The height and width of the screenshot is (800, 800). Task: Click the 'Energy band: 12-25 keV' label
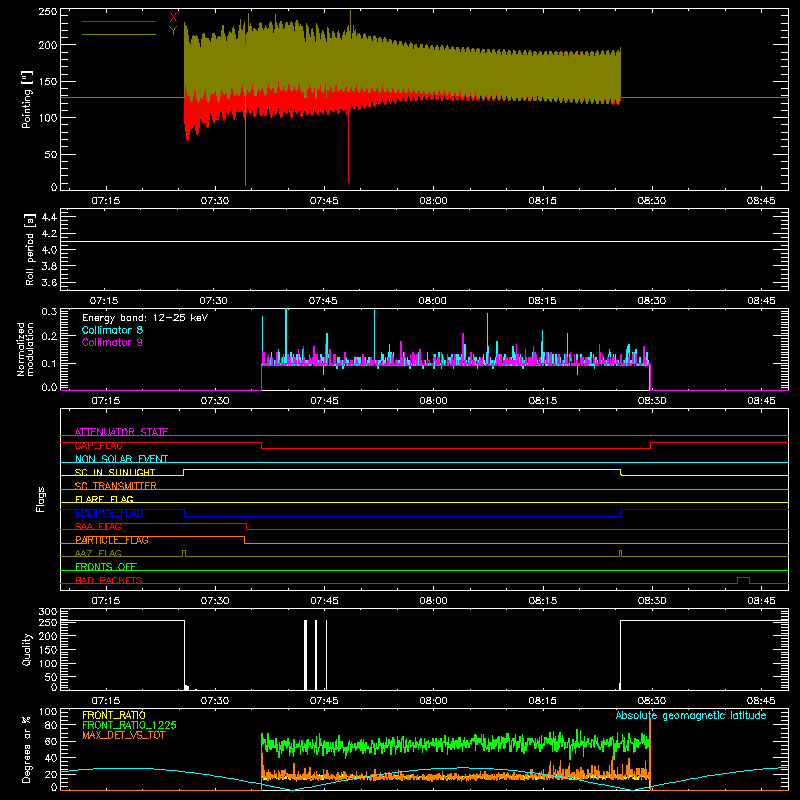click(x=145, y=318)
